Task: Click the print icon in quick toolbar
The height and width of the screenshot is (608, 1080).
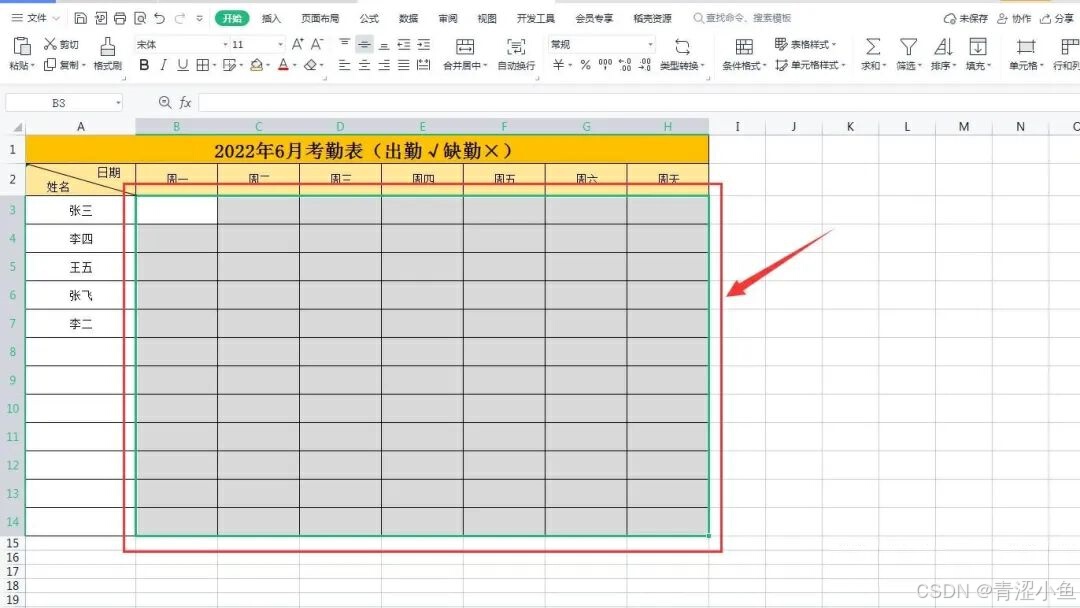Action: click(120, 18)
